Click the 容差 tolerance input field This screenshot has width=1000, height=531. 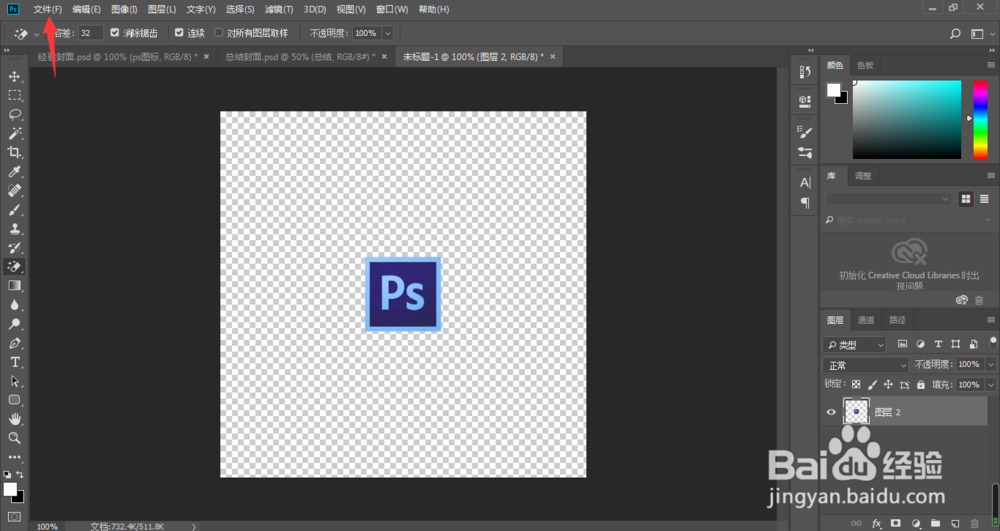[x=91, y=33]
